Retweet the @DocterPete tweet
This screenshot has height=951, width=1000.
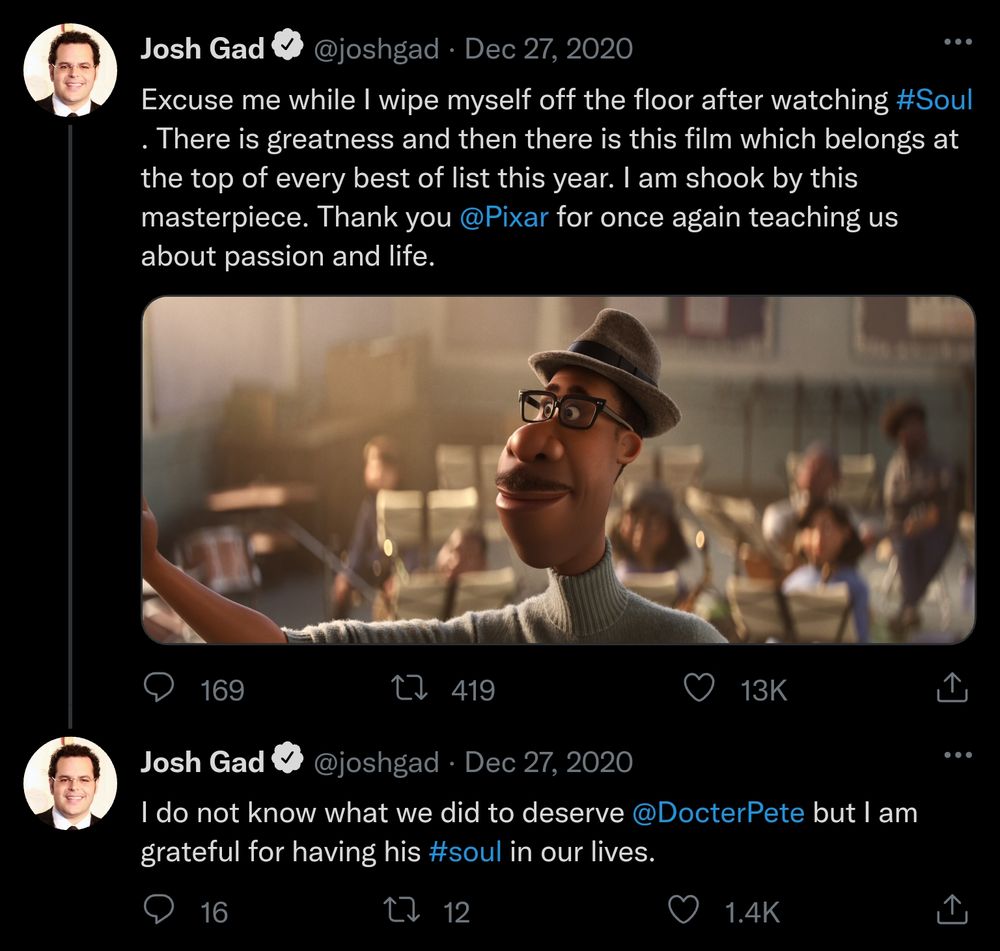click(x=400, y=911)
